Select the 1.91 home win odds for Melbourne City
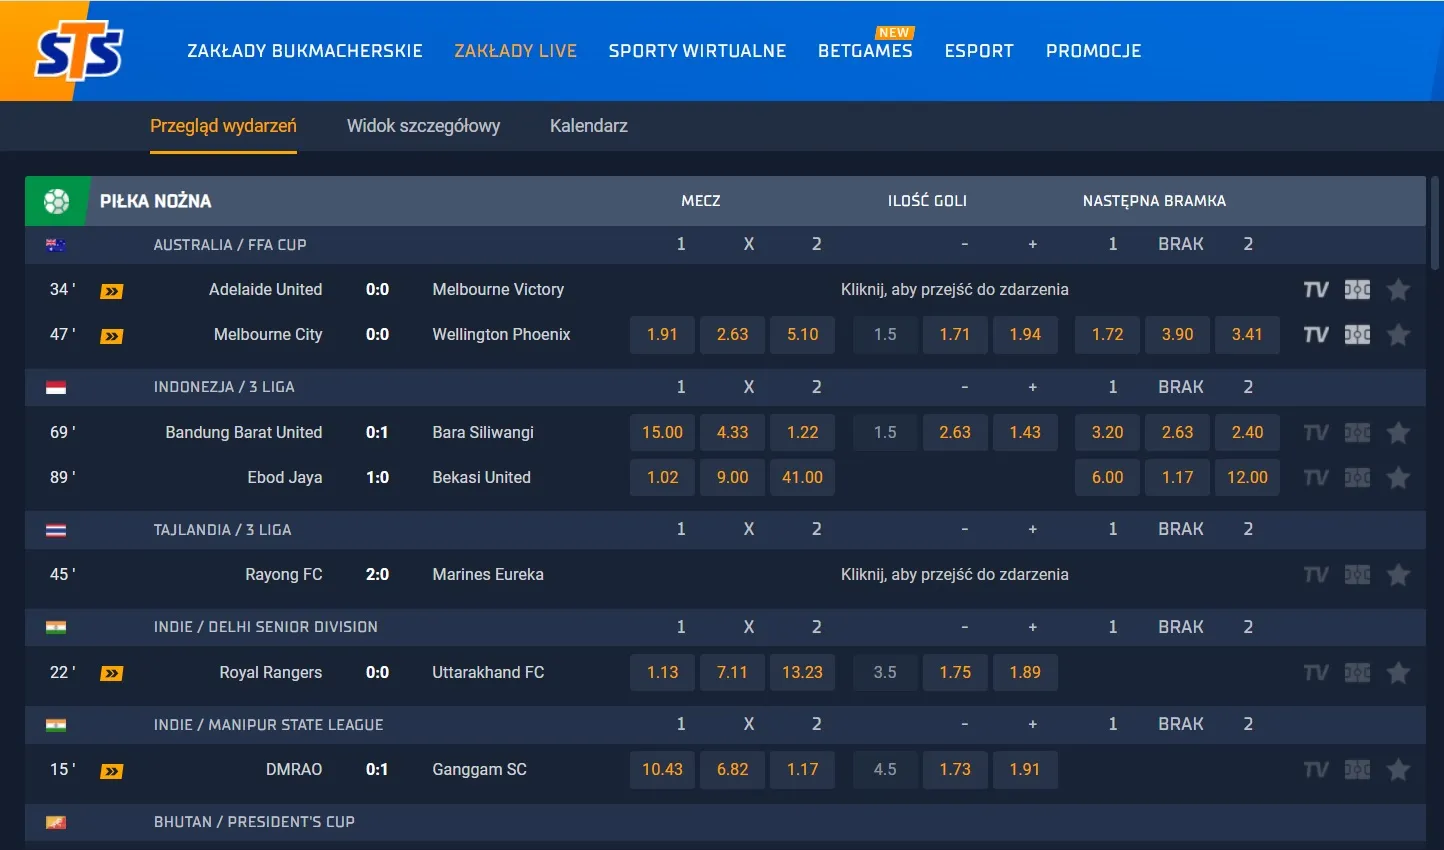1444x850 pixels. pos(661,334)
